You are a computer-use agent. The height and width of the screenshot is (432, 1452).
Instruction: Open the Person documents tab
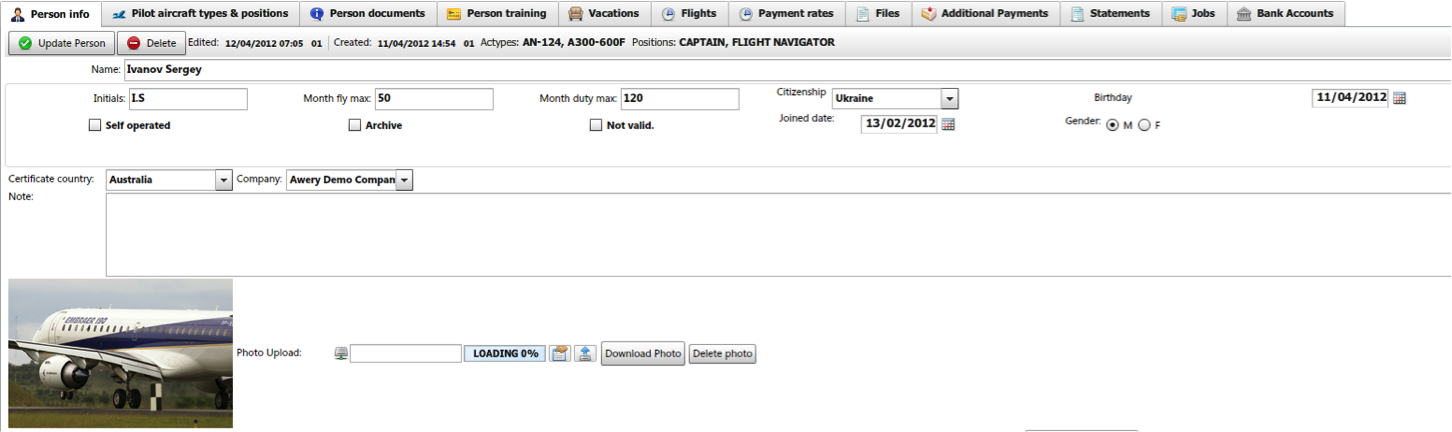tap(367, 14)
